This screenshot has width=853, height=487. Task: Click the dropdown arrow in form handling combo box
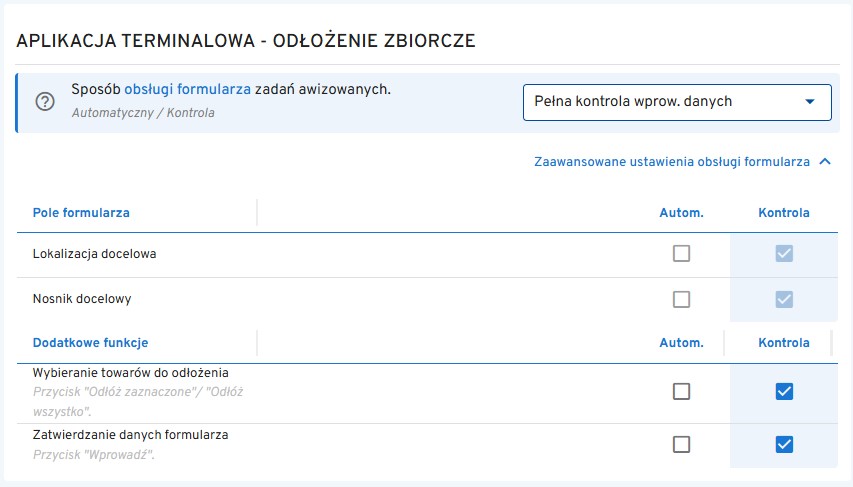coord(809,102)
